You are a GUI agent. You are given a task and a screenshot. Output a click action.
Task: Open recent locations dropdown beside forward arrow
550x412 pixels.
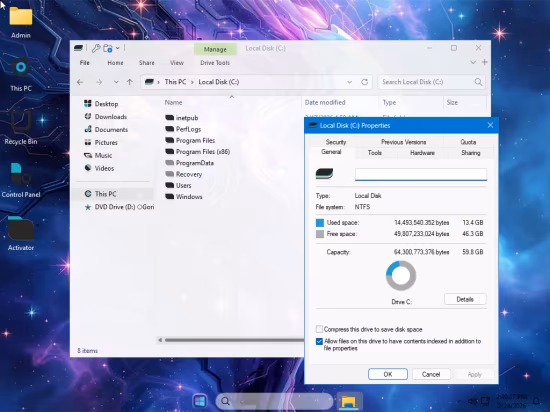click(x=116, y=82)
